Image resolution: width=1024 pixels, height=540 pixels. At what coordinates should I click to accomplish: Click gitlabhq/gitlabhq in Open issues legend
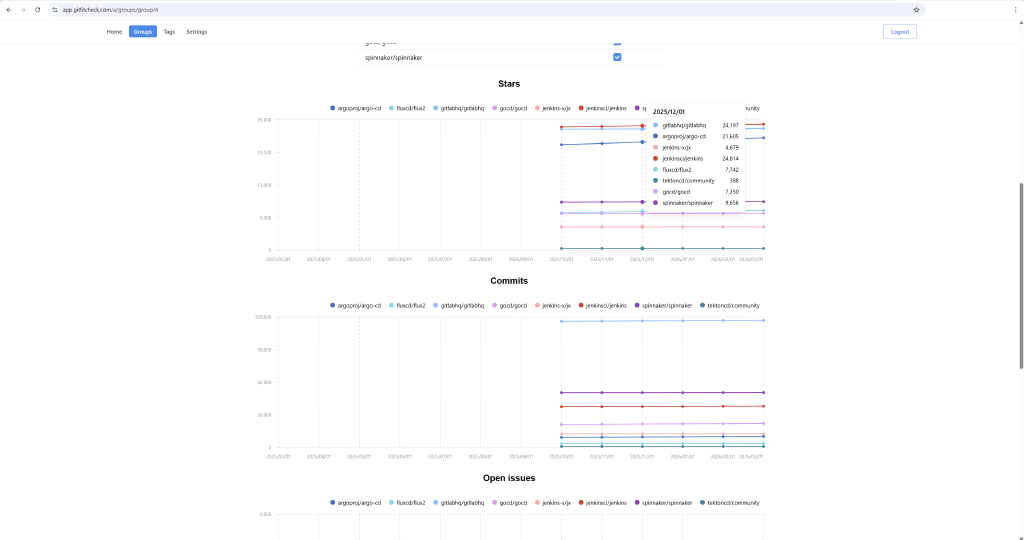click(x=458, y=503)
